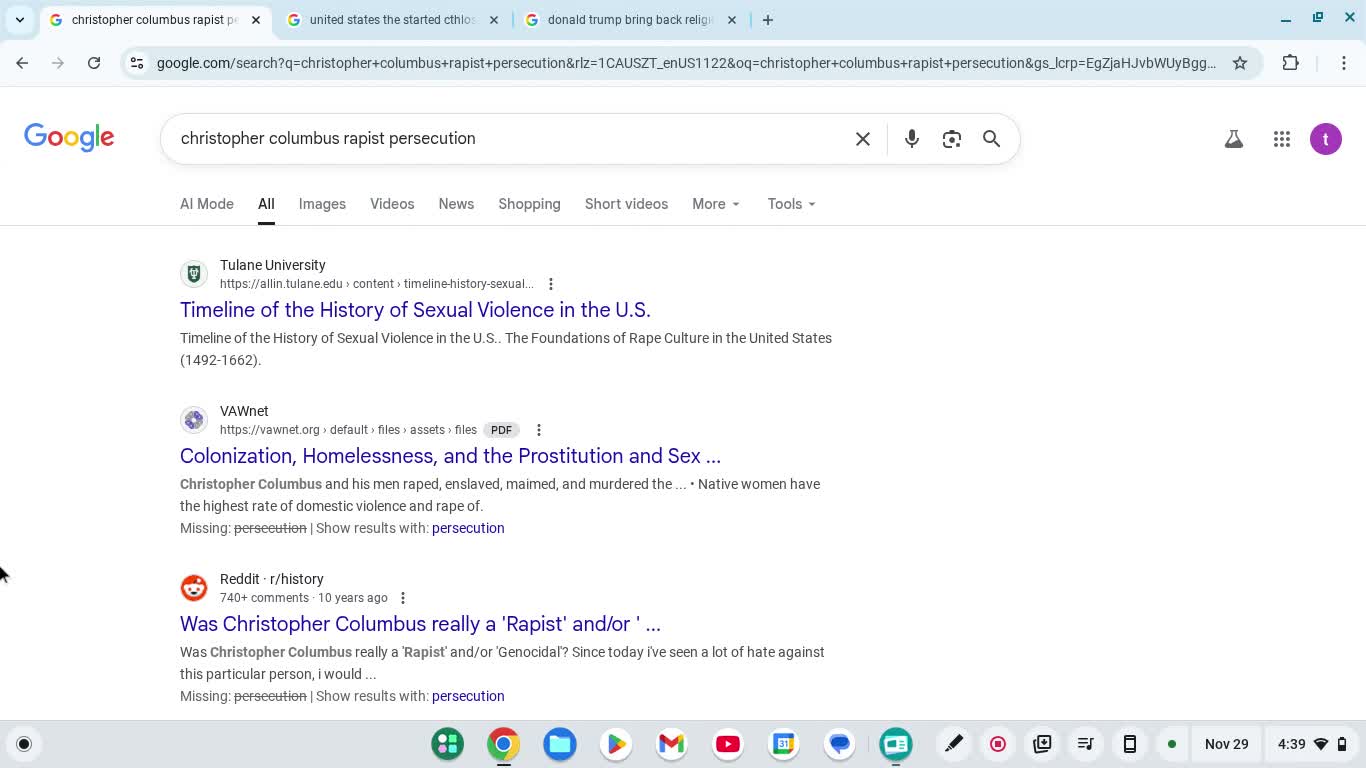Click inside the Google search input field
This screenshot has height=768, width=1366.
[500, 139]
